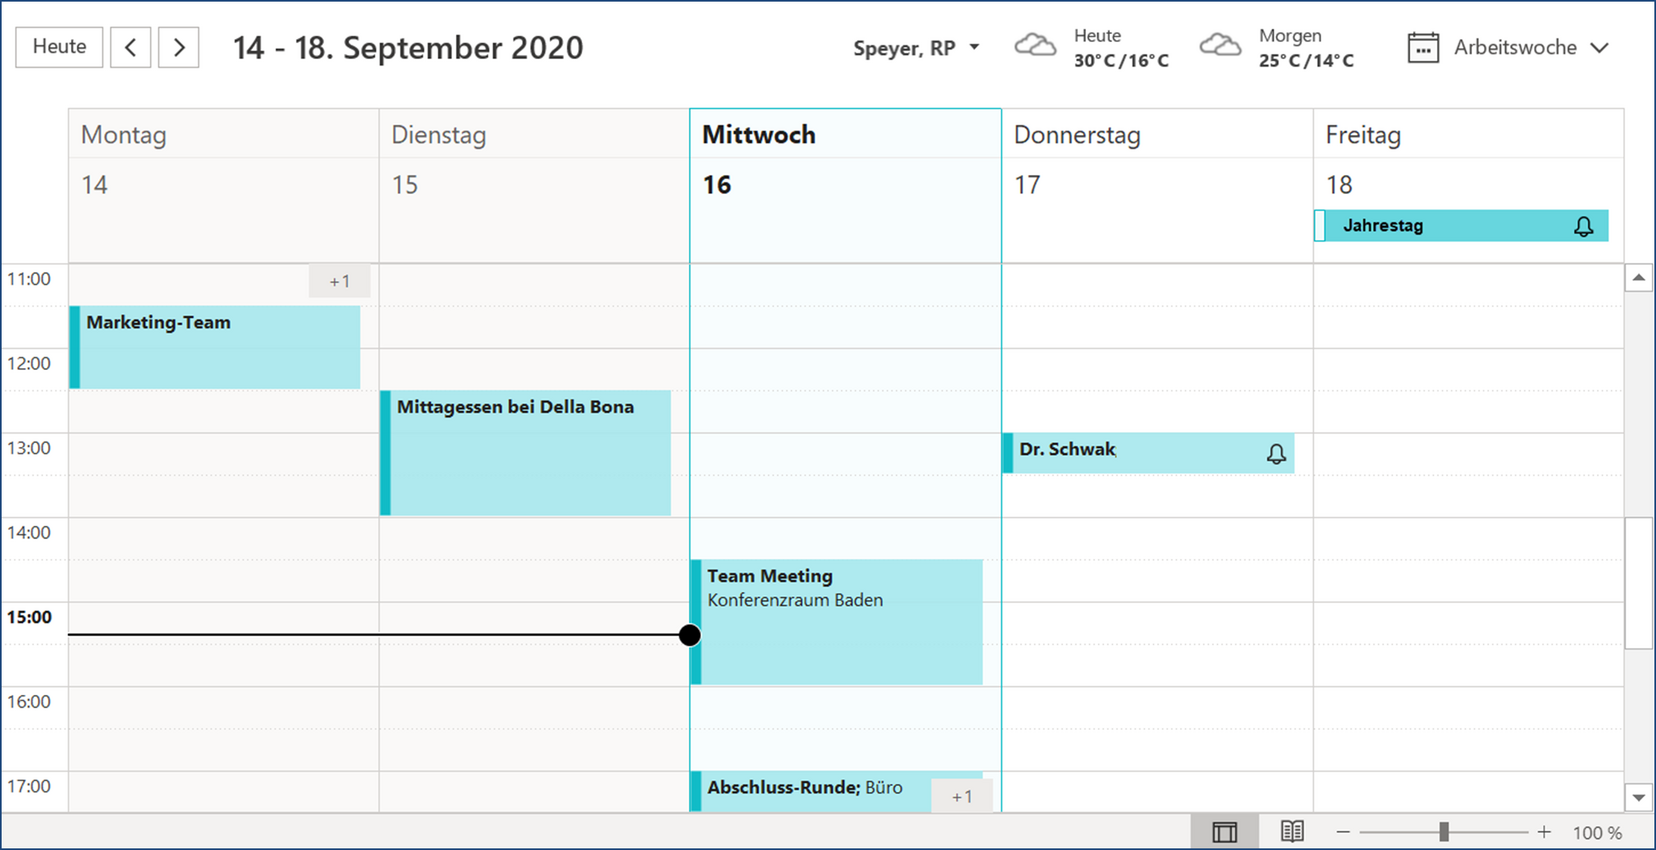Go to the previous week arrow
1656x850 pixels.
131,47
